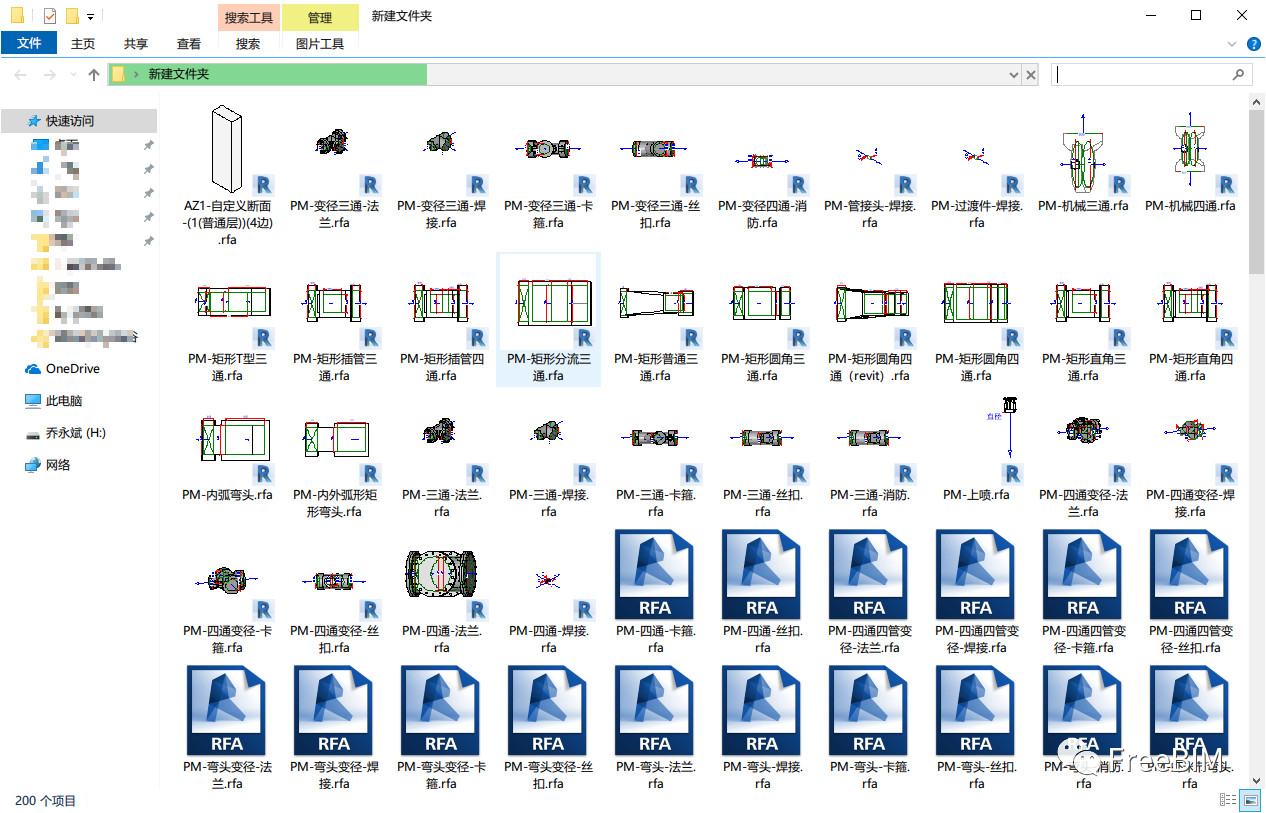1266x813 pixels.
Task: Click the vertical scrollbar thumb
Action: coord(1257,191)
